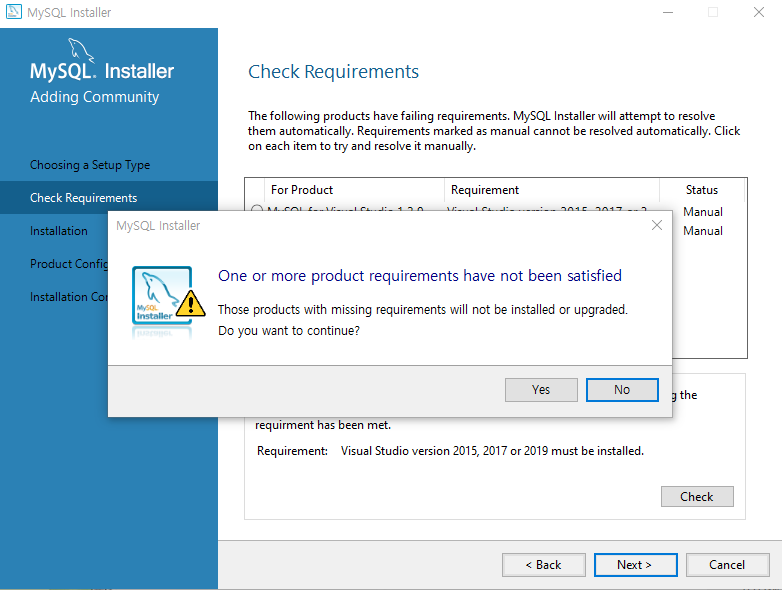The height and width of the screenshot is (590, 782).
Task: Click the Status column header
Action: pos(701,190)
